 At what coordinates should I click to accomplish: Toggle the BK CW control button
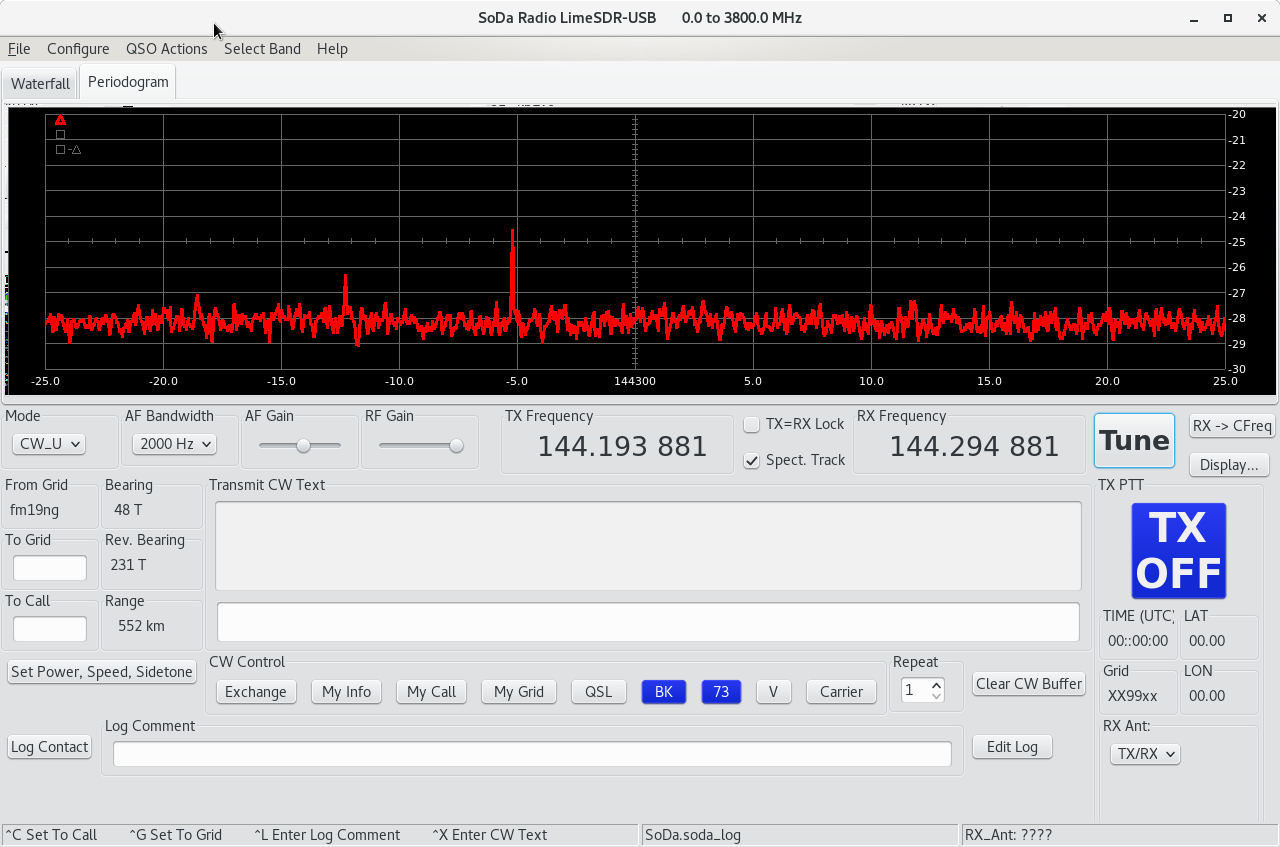click(664, 692)
